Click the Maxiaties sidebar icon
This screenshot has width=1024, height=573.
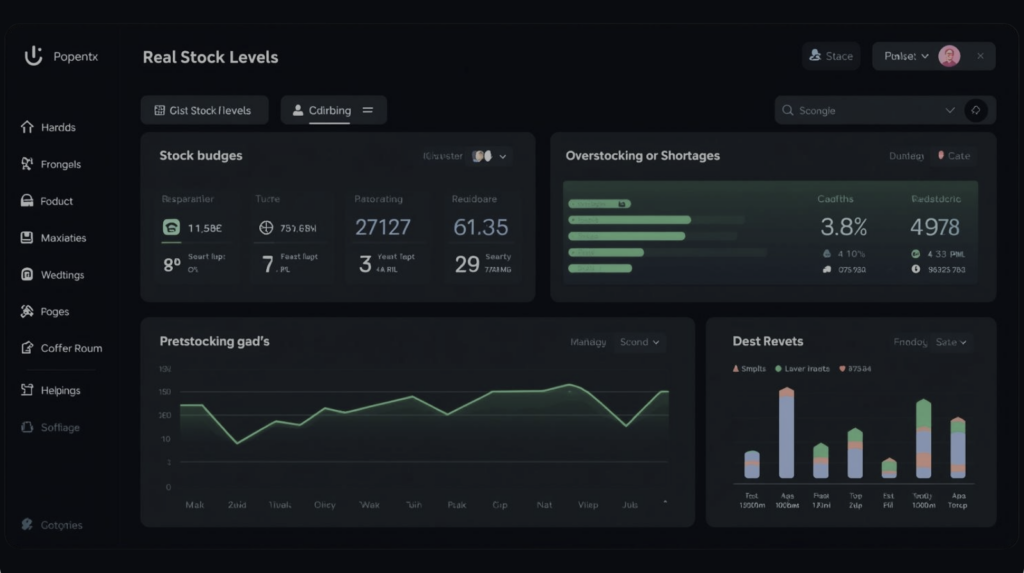click(x=27, y=237)
